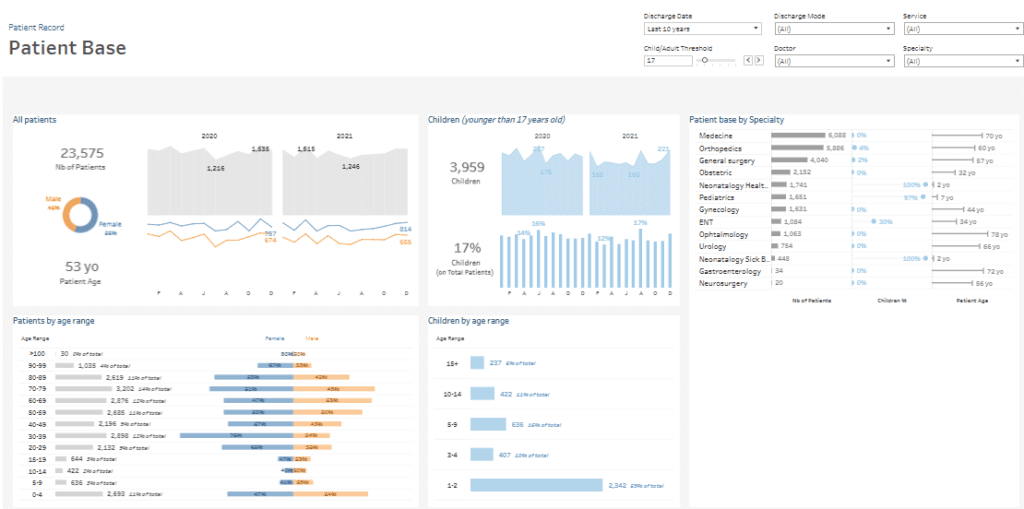Click the Male legend header in Patients by age range

pos(312,338)
